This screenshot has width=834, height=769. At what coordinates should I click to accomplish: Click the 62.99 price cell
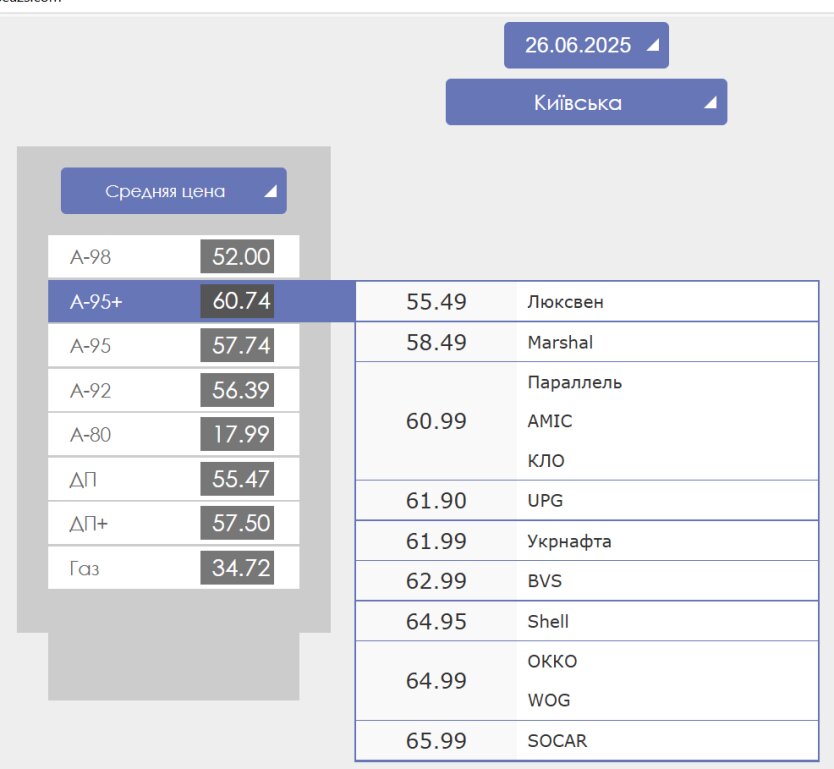coord(436,581)
